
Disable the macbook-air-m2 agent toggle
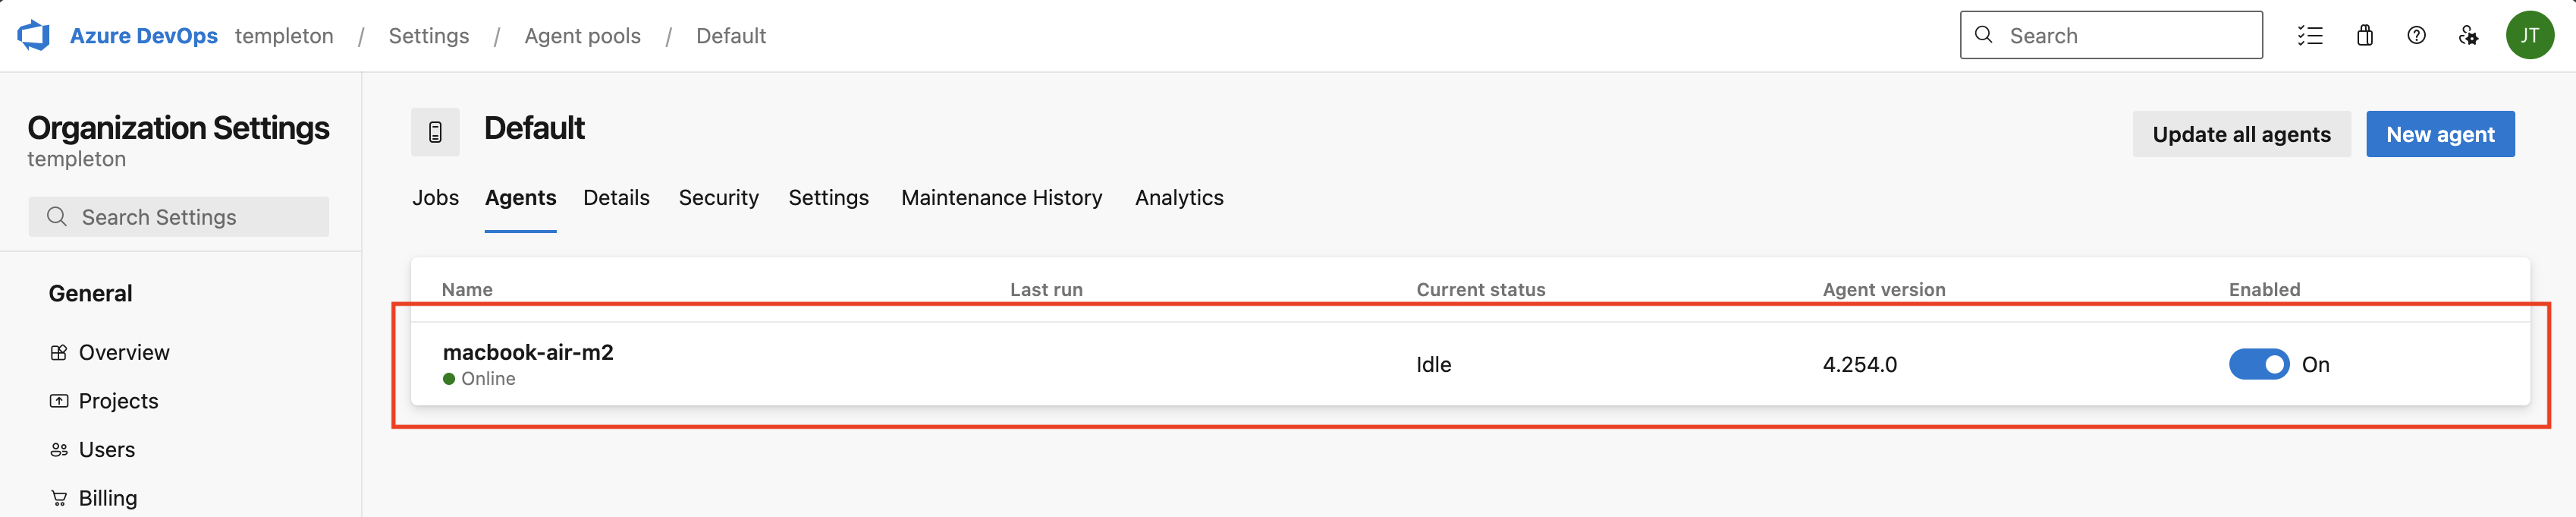(2258, 364)
